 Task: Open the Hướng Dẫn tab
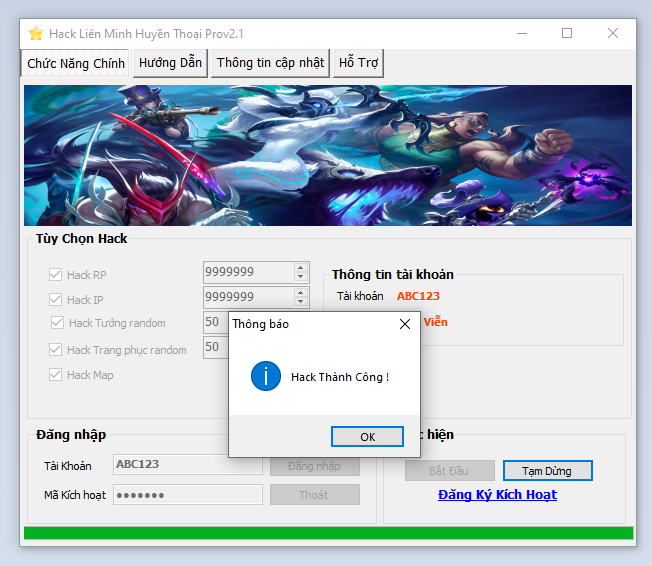[x=170, y=63]
